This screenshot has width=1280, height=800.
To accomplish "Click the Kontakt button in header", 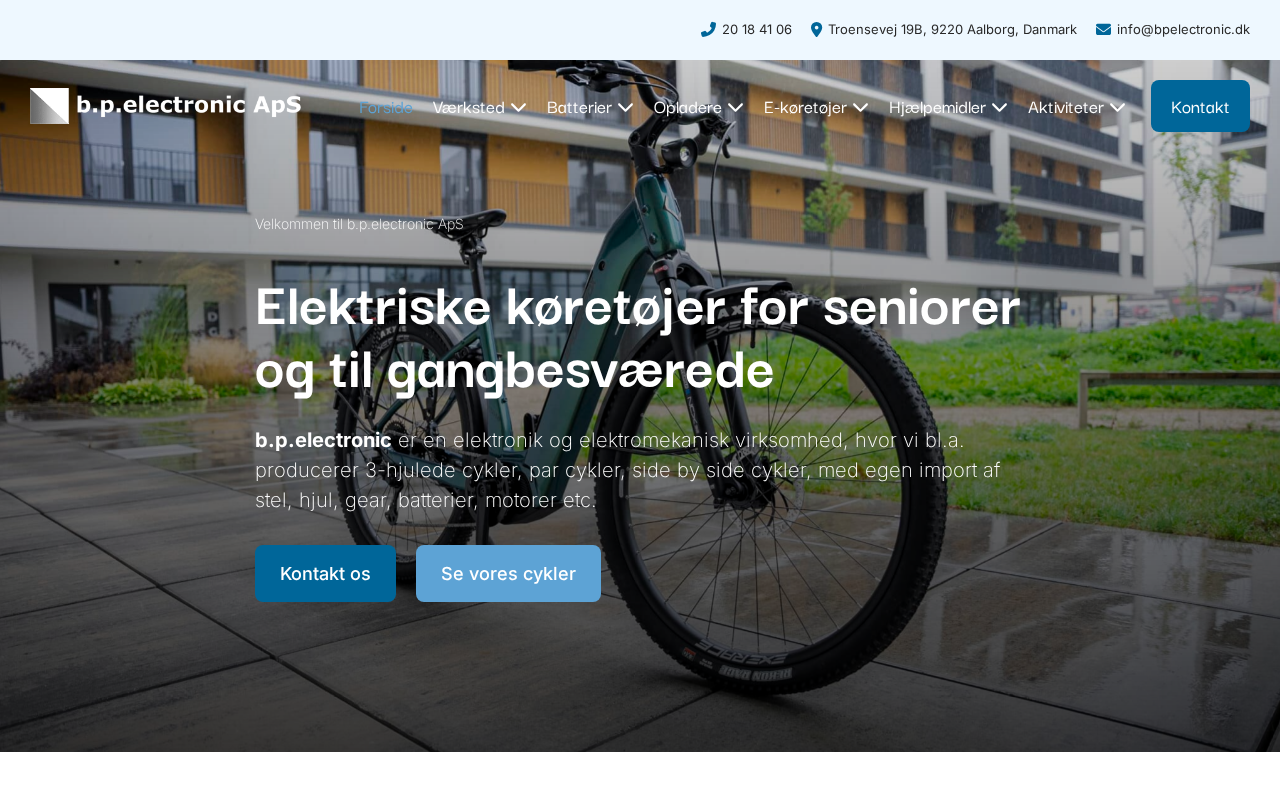I will pyautogui.click(x=1200, y=106).
